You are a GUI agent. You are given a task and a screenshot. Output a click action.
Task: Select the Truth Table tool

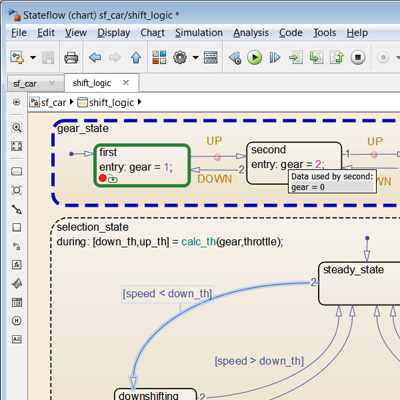pyautogui.click(x=17, y=302)
